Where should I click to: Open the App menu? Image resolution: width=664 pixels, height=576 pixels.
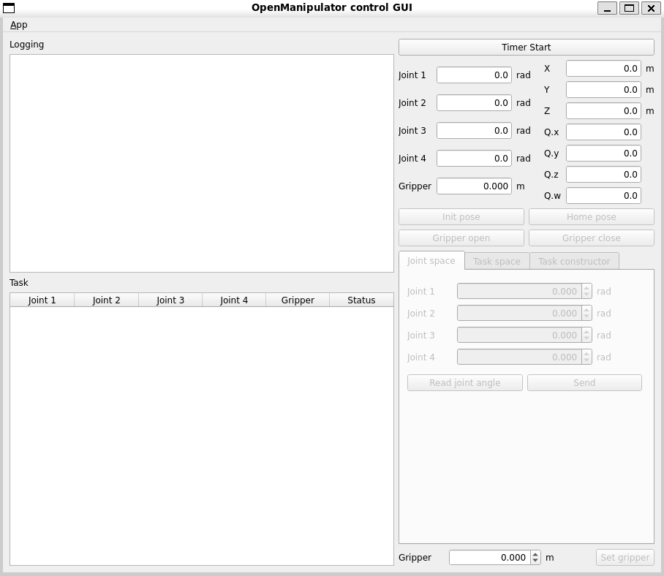[19, 24]
